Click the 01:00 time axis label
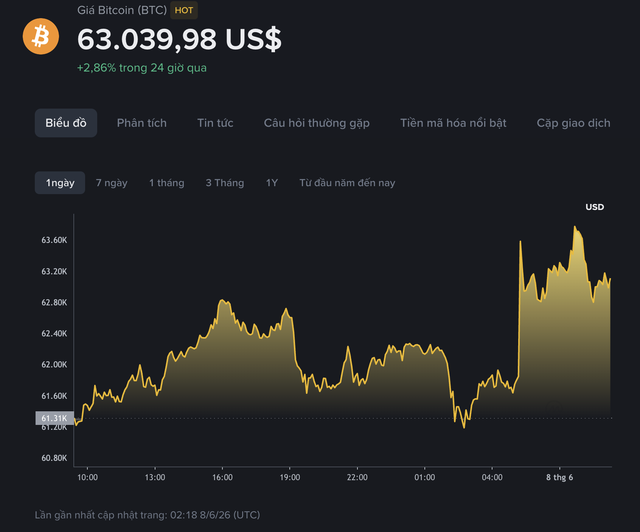640x532 pixels. [x=424, y=477]
